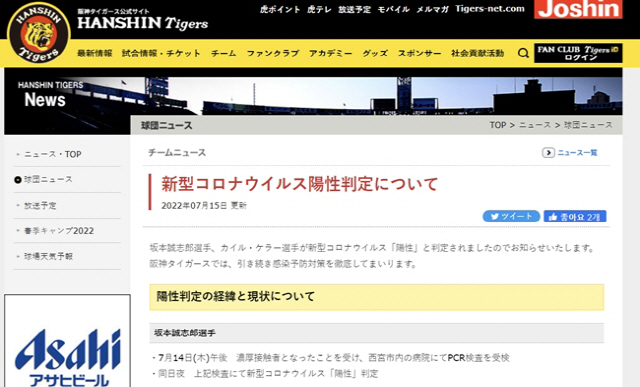Open the グッズ menu item
This screenshot has width=640, height=387.
(375, 53)
